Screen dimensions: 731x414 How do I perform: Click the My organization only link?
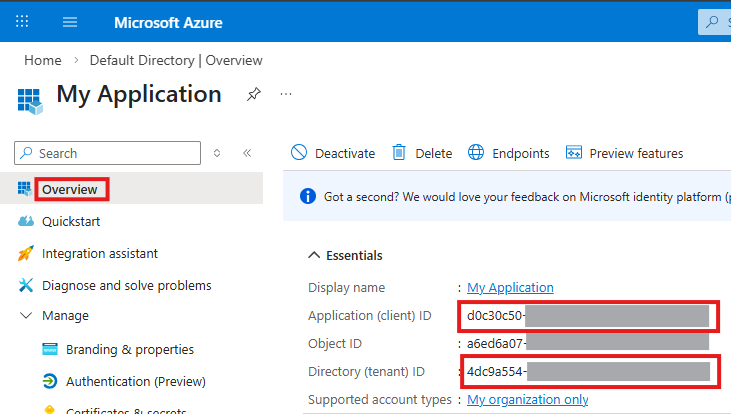[527, 400]
